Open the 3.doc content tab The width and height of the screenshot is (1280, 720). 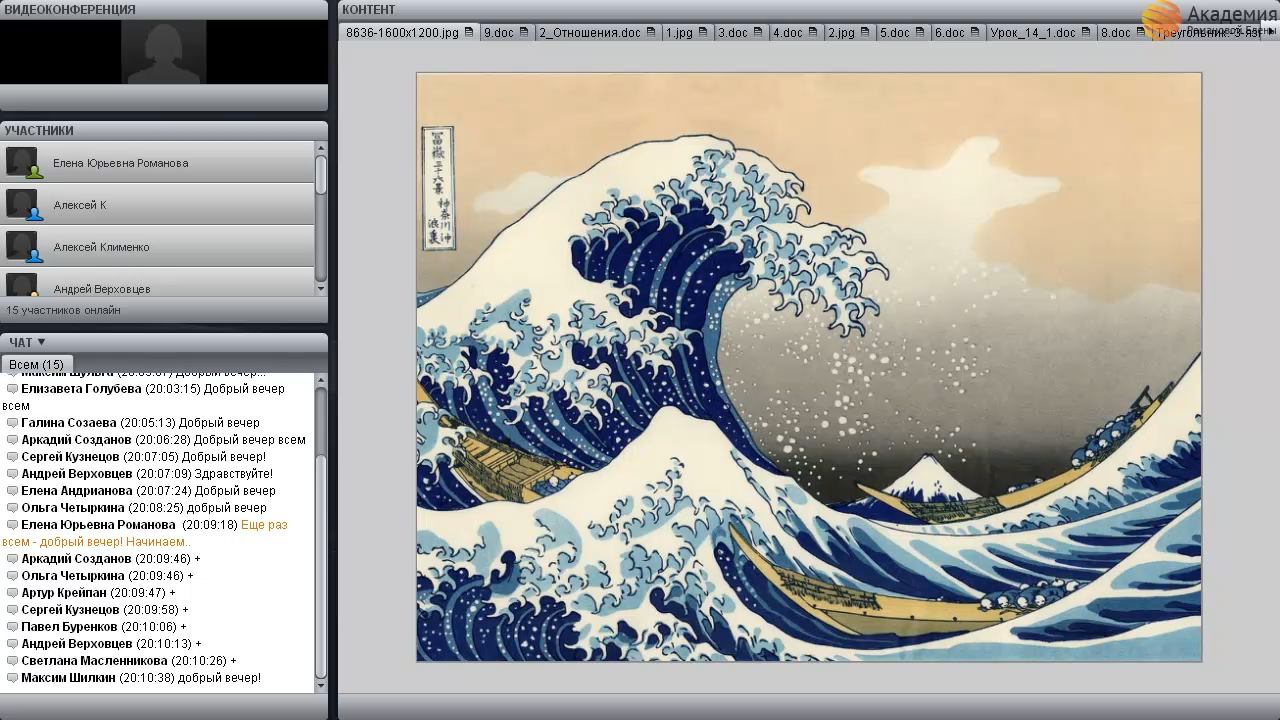(741, 33)
